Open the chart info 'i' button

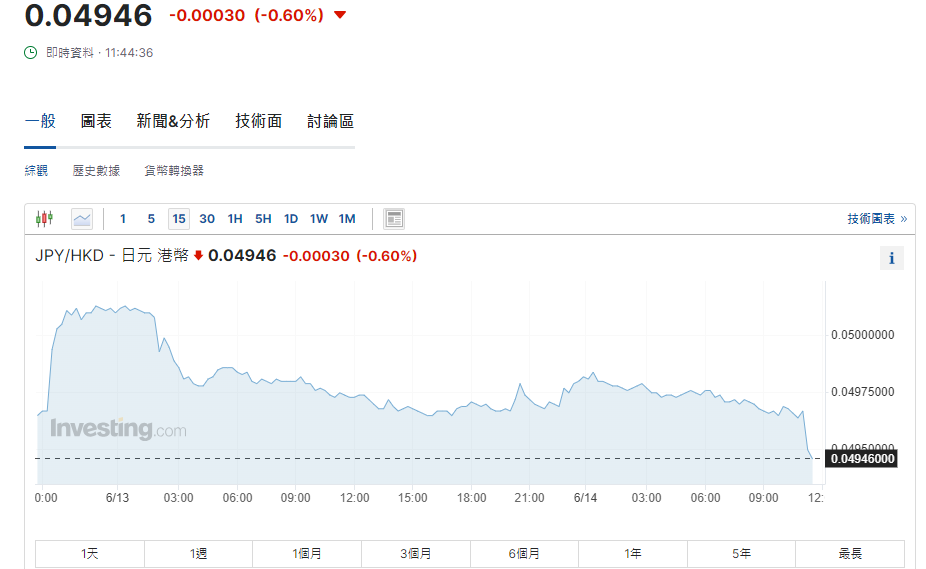[891, 259]
